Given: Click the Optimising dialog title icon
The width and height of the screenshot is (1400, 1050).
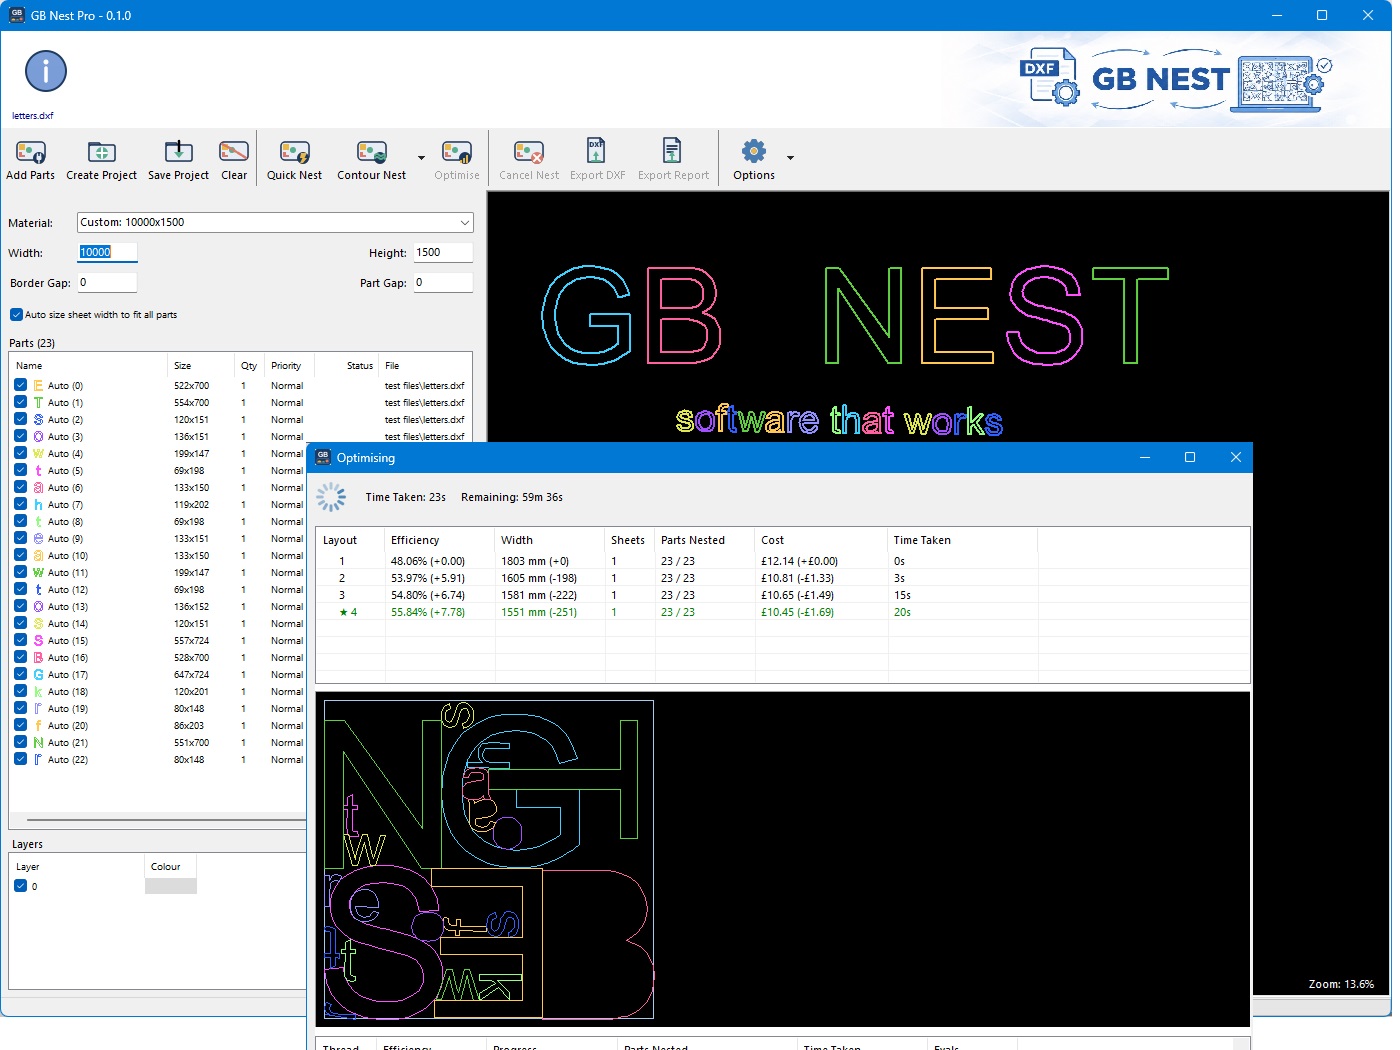Looking at the screenshot, I should pyautogui.click(x=323, y=457).
